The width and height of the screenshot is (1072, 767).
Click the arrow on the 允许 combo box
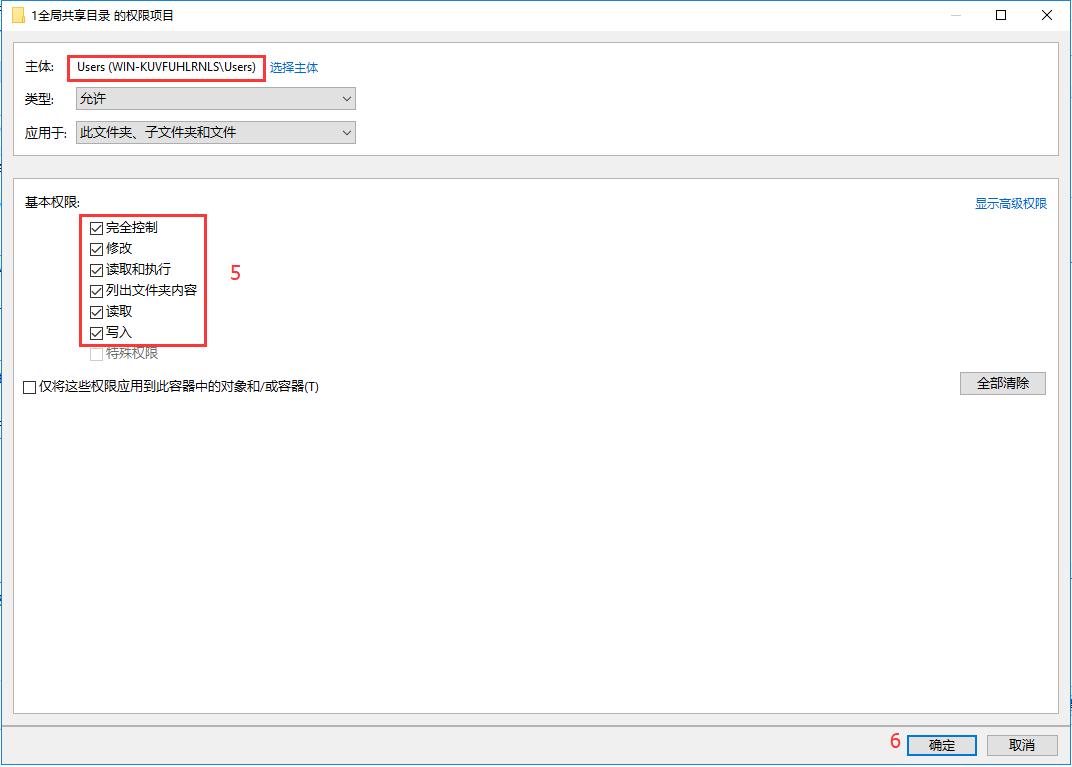(345, 98)
